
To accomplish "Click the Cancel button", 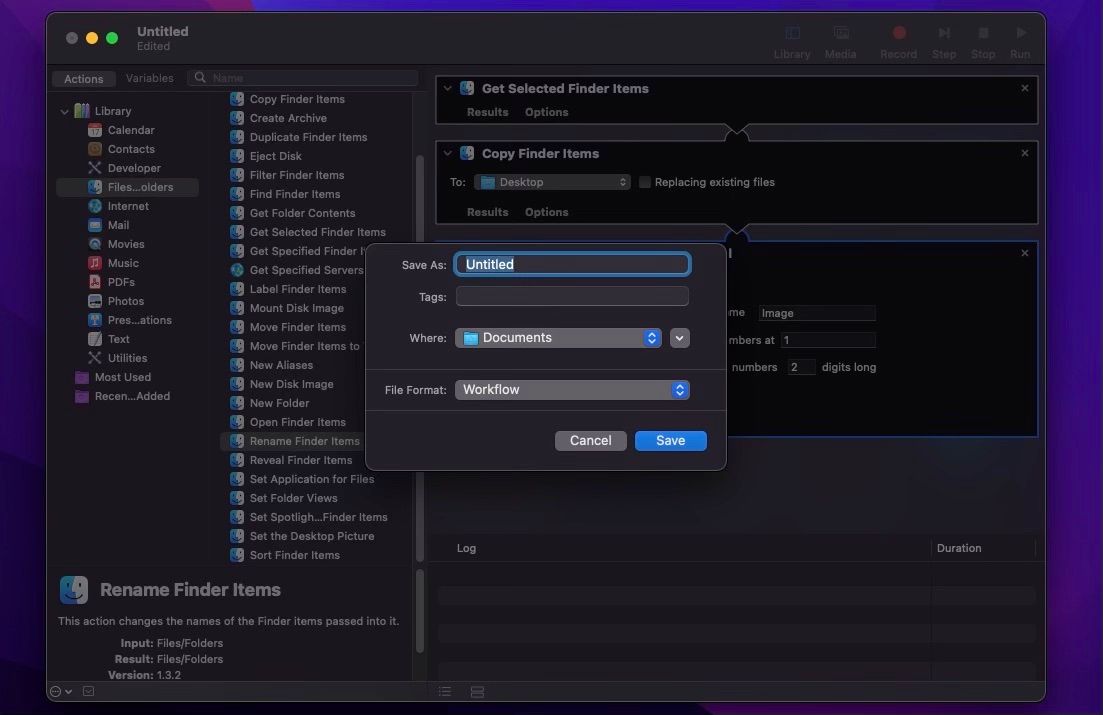I will [x=590, y=440].
